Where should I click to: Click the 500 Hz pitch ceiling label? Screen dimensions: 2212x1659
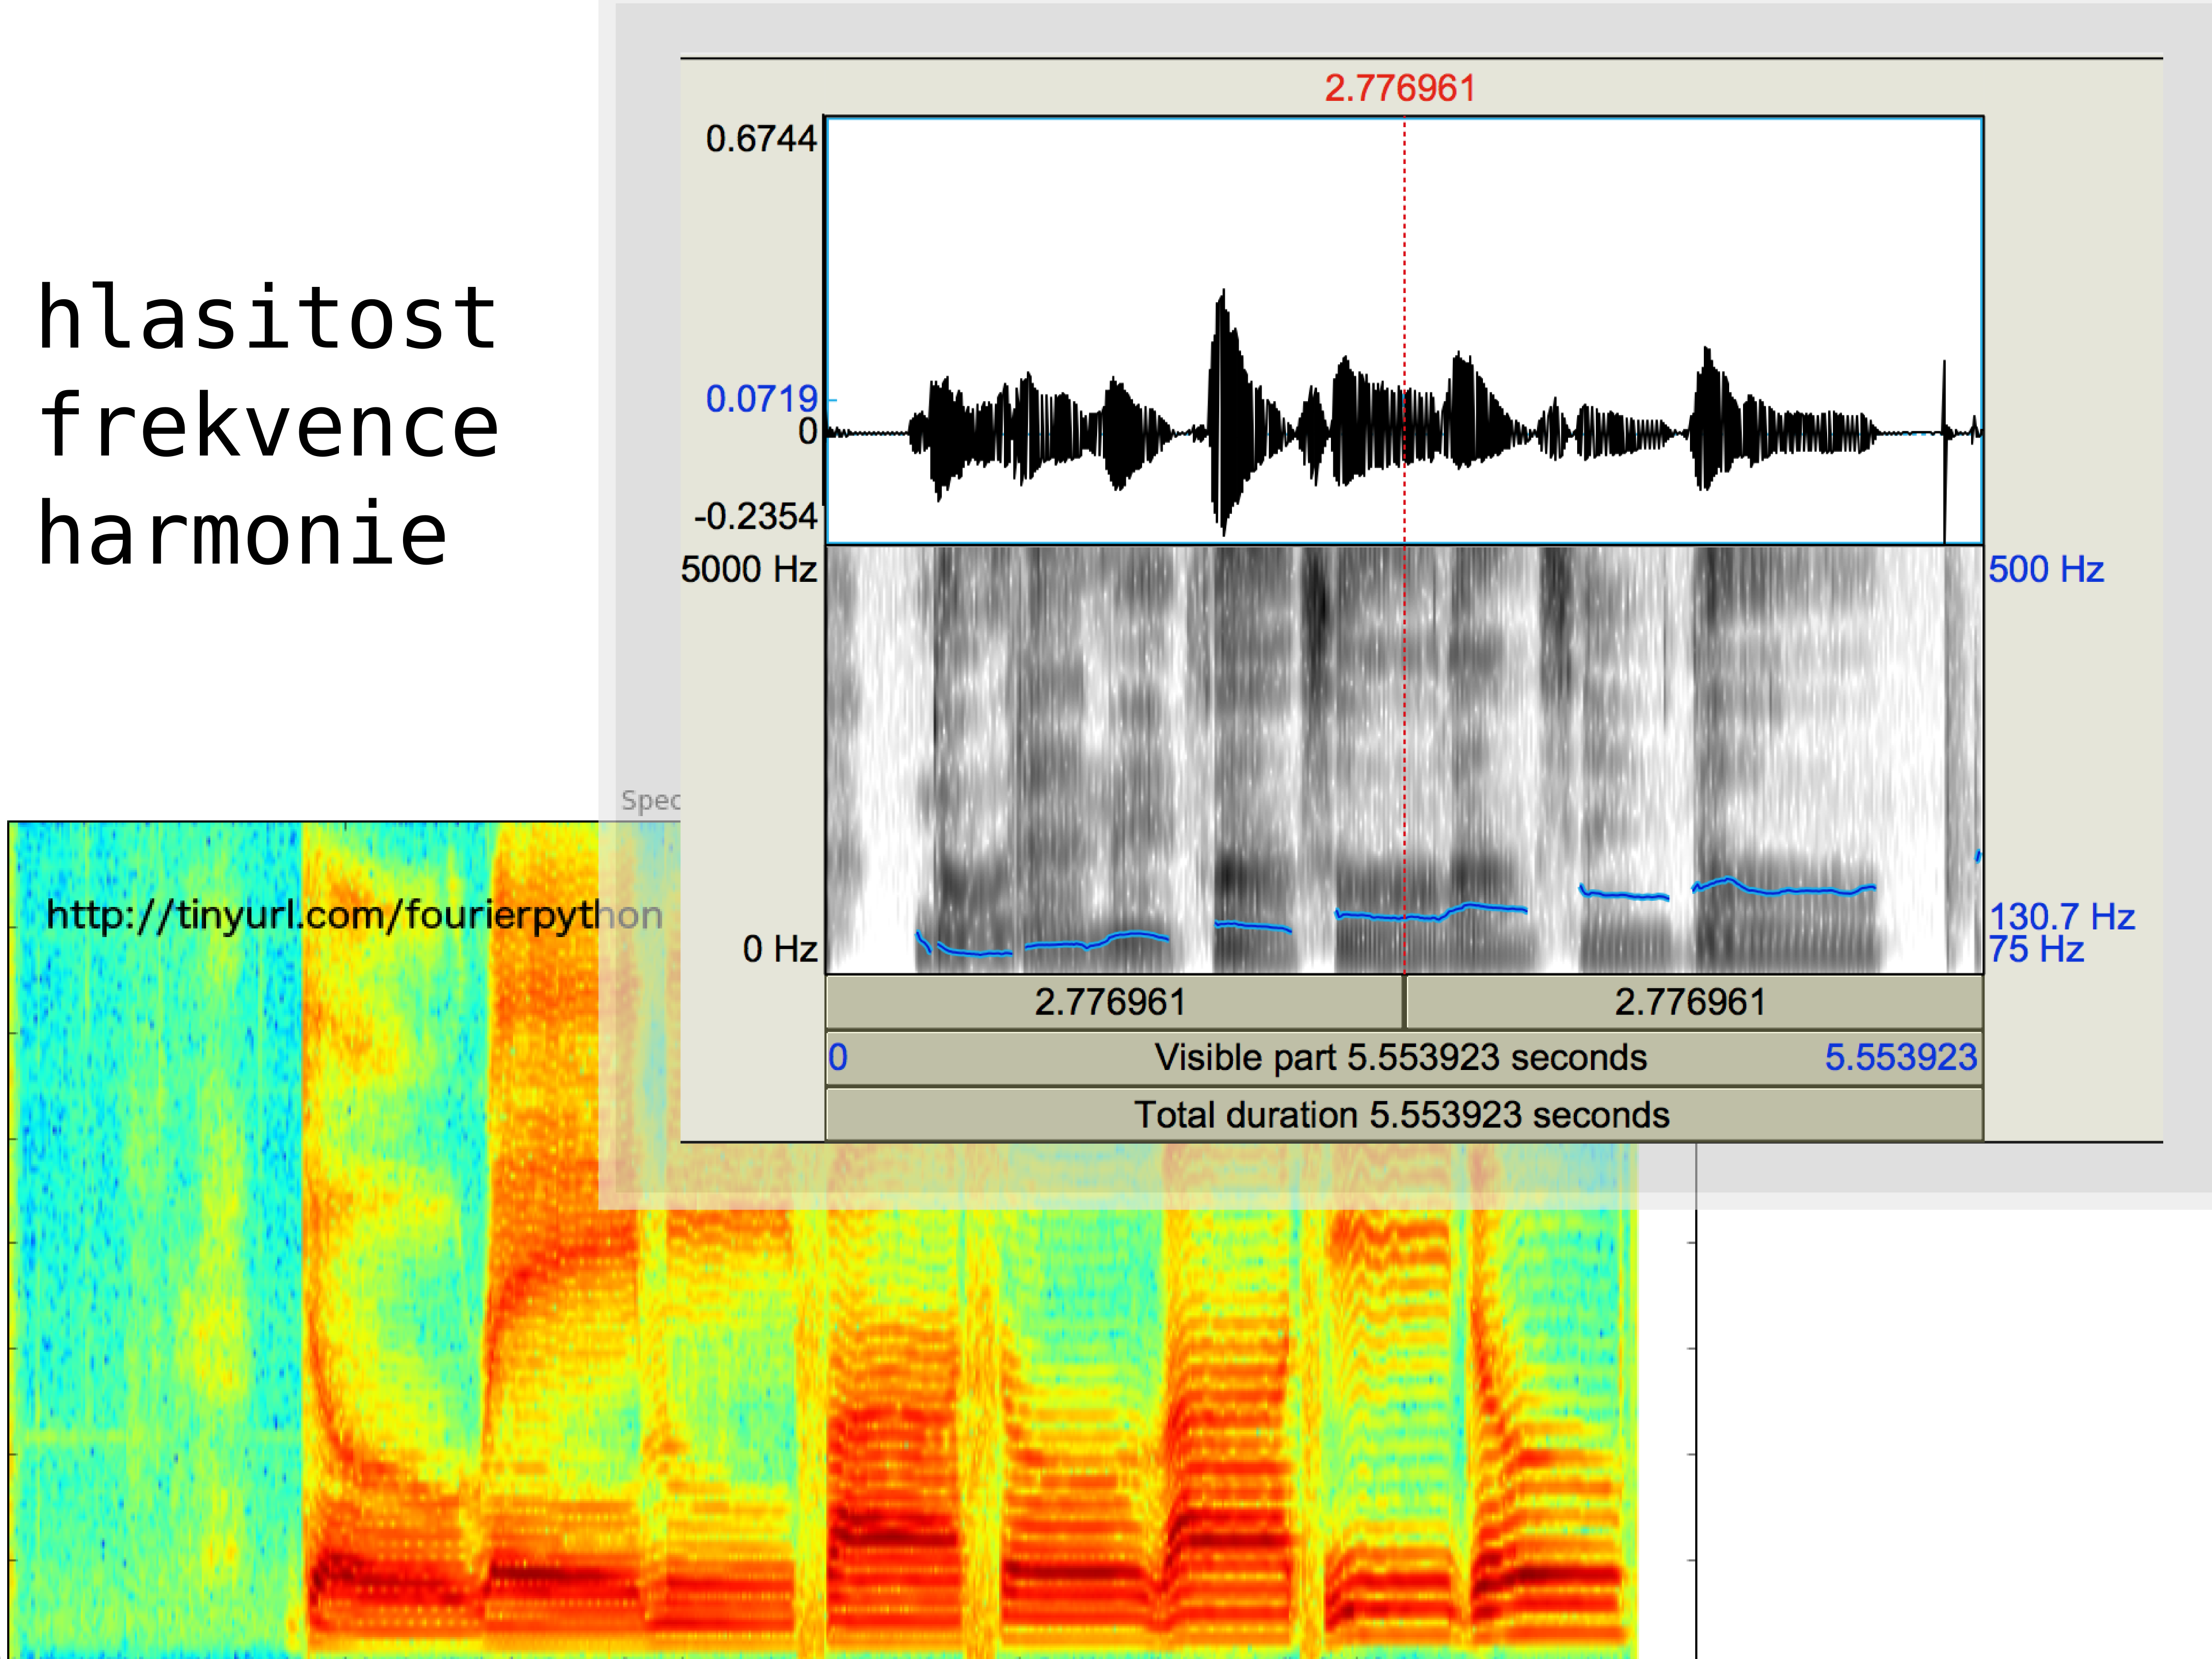tap(2046, 569)
